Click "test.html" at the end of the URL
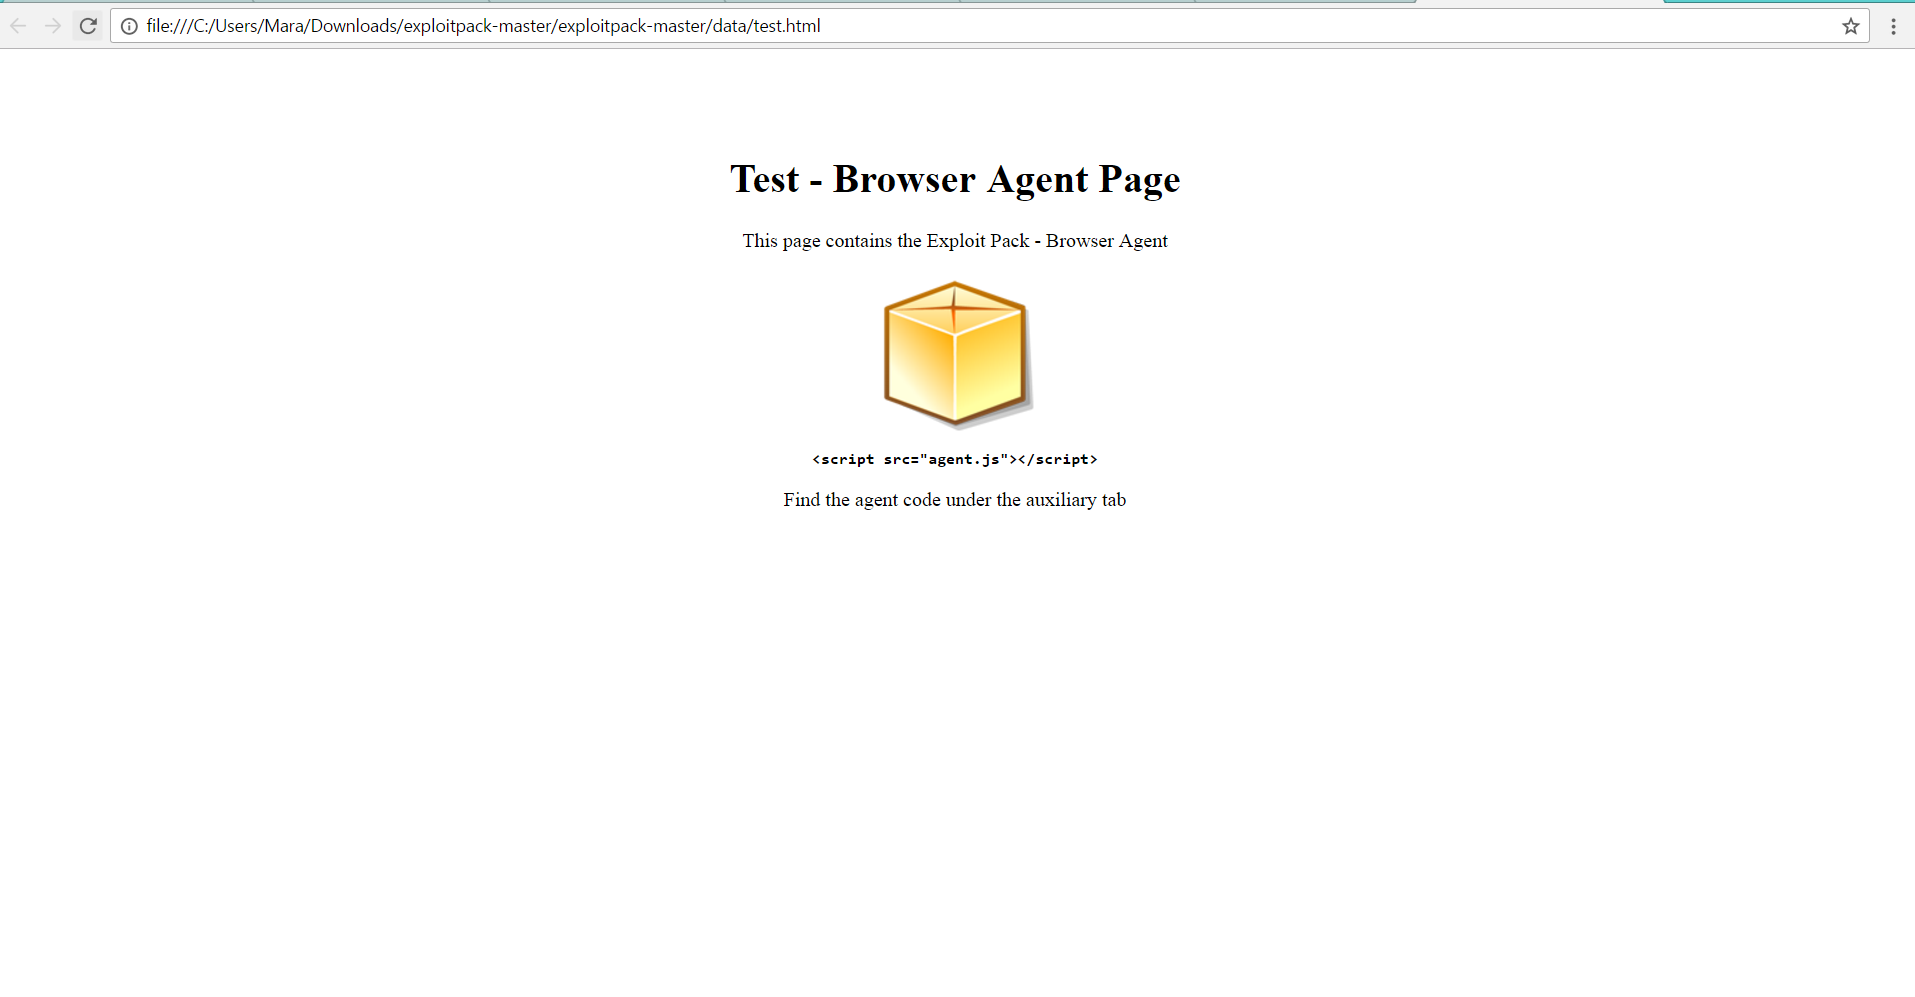Screen dimensions: 1915x997 tap(786, 26)
